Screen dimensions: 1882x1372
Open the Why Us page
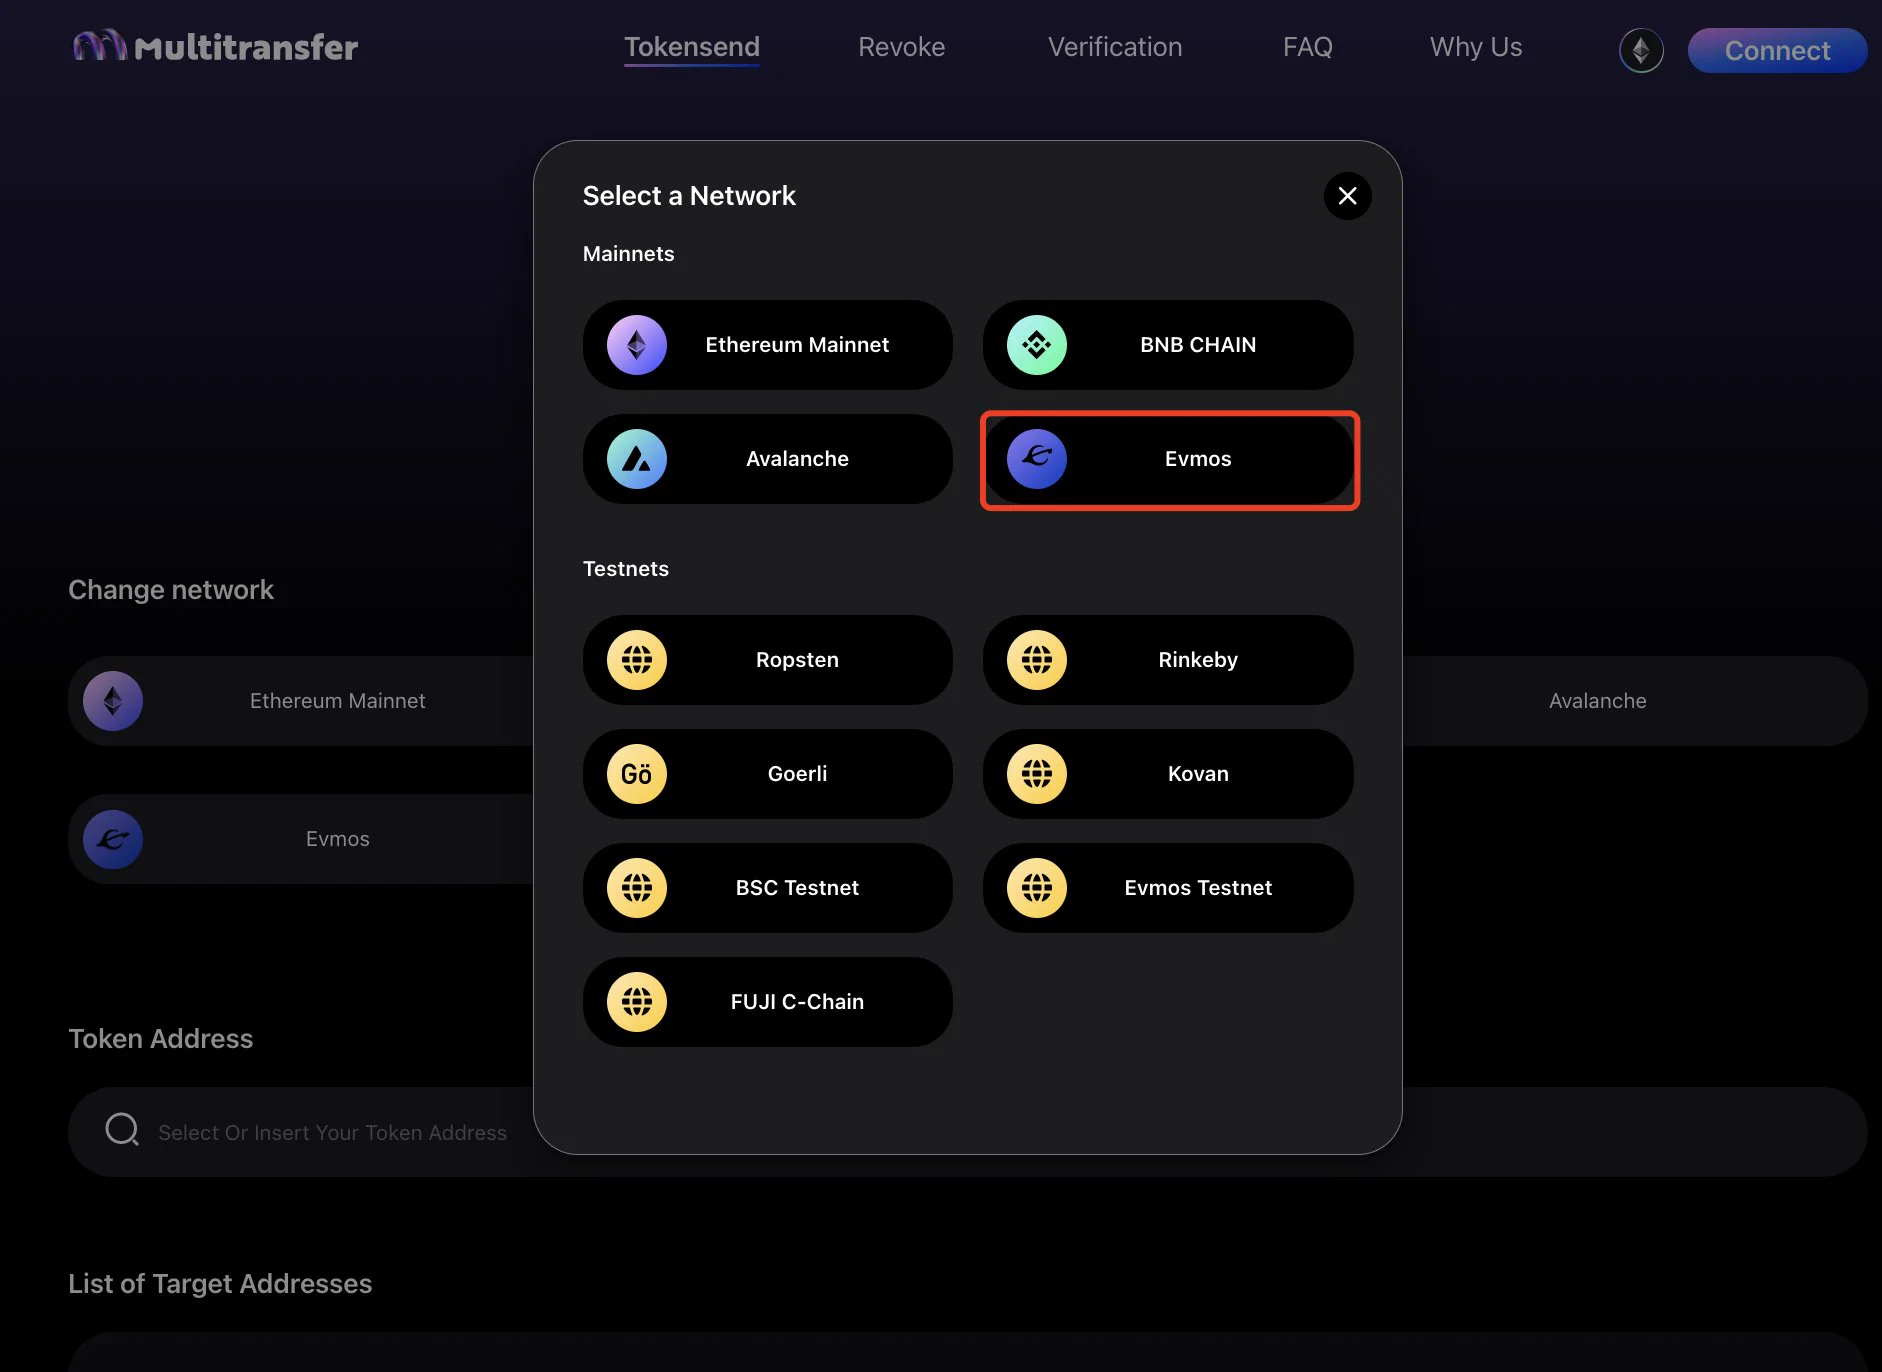pos(1476,47)
